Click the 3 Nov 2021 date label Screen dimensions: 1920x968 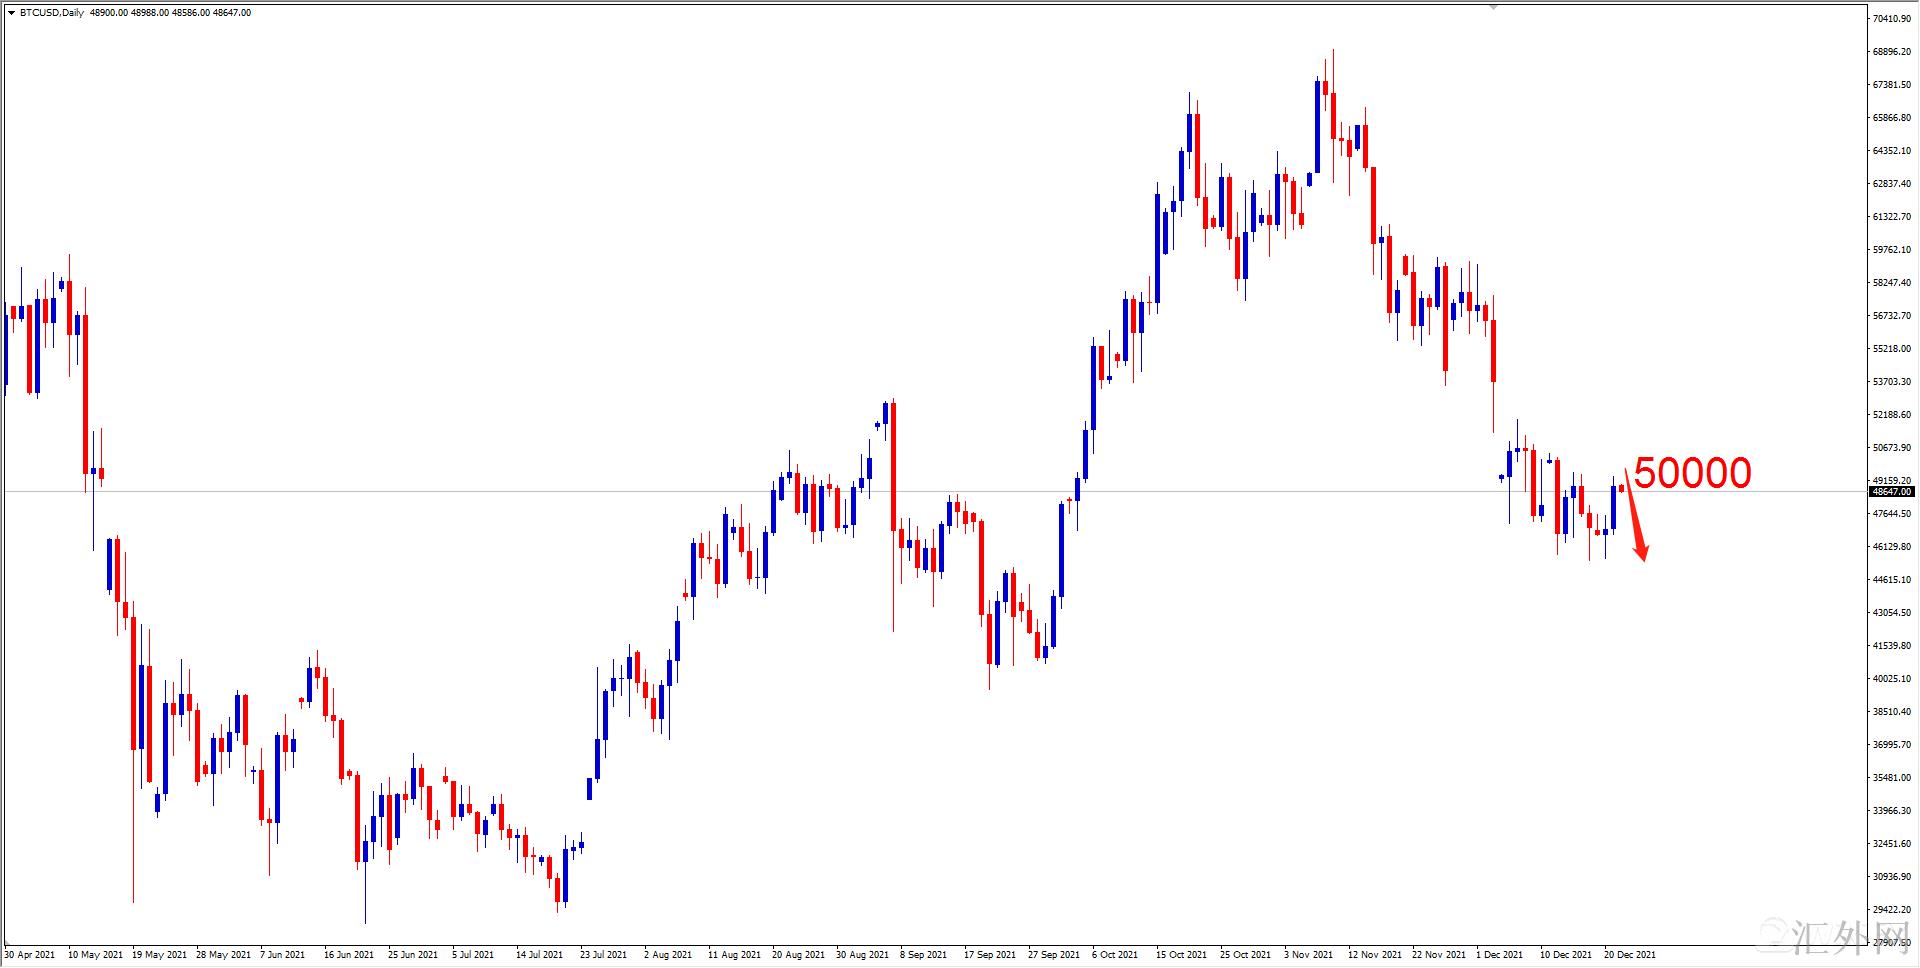1308,955
